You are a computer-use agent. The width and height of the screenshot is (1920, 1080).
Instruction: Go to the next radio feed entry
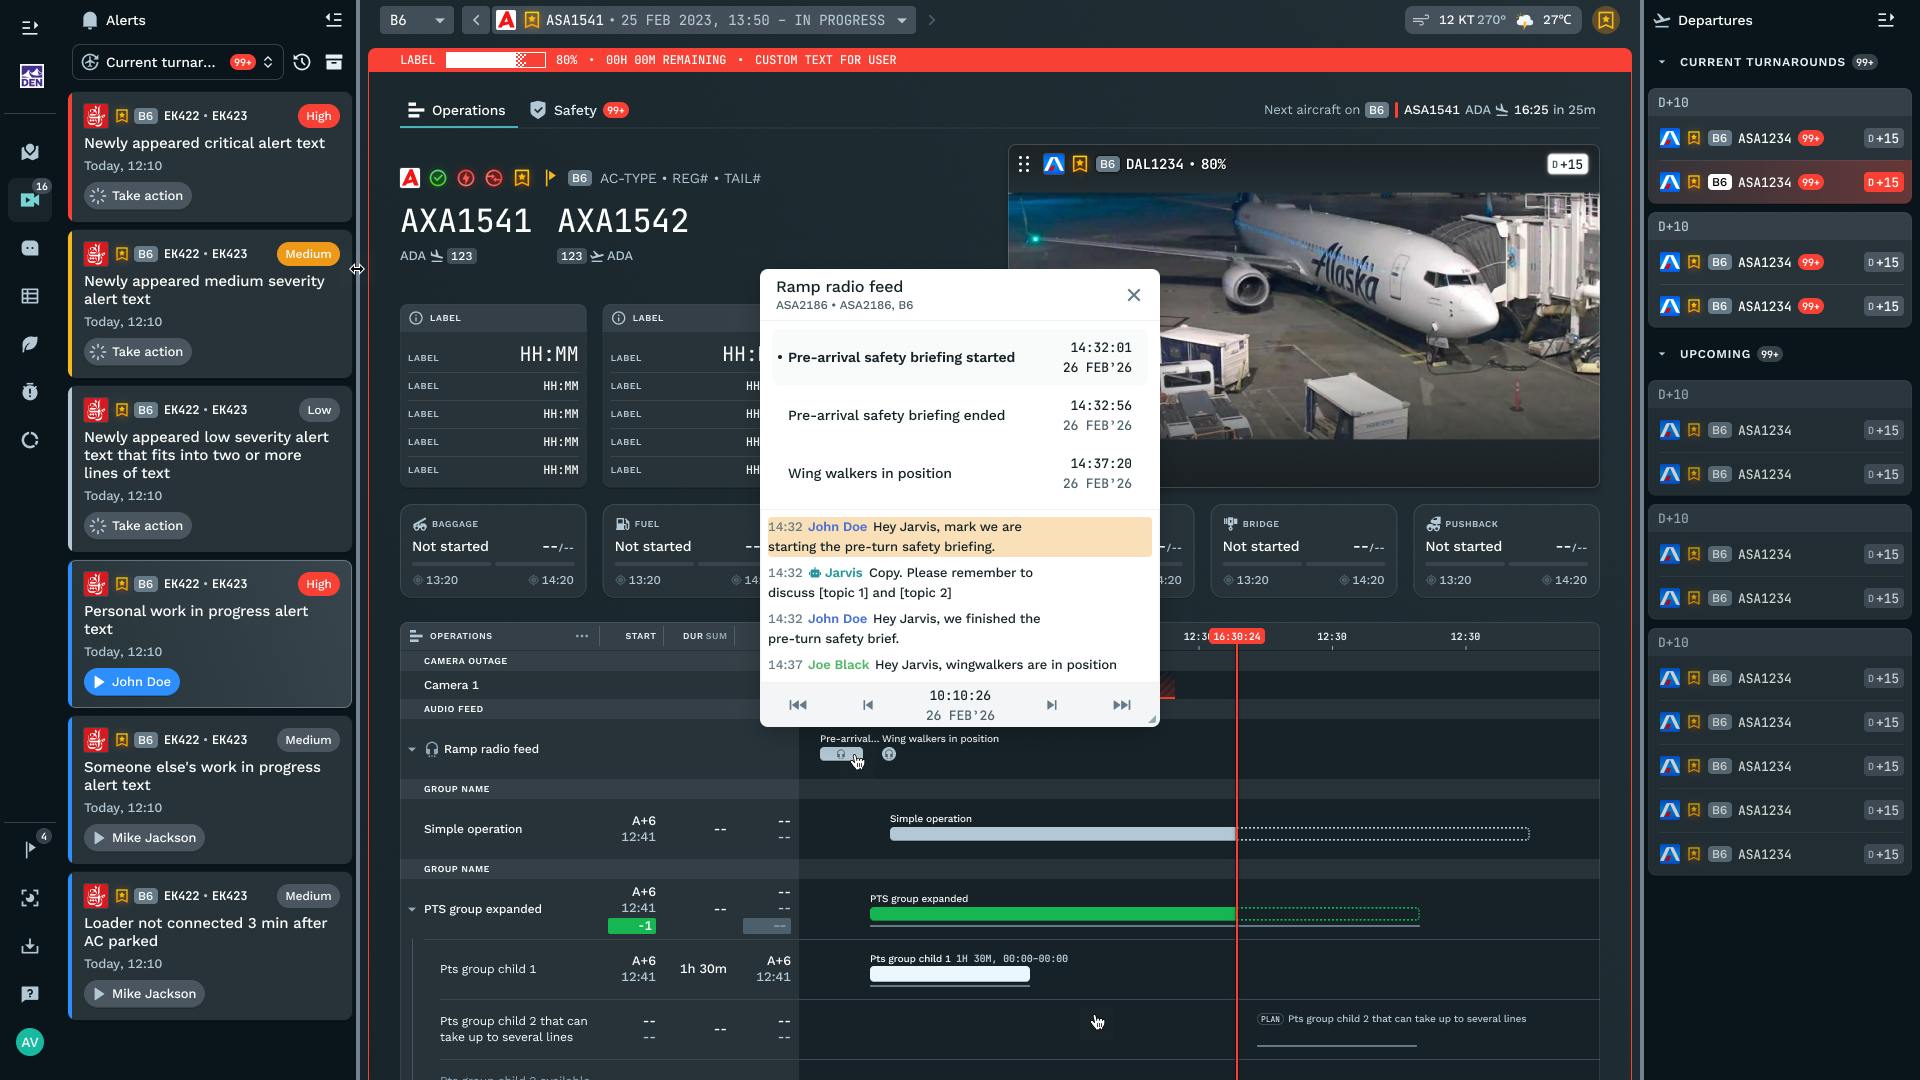(x=1051, y=705)
